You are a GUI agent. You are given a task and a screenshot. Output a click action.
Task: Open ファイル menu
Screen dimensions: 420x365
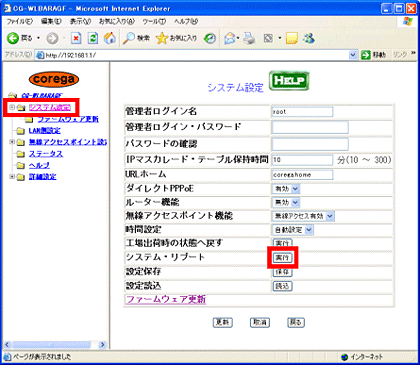tap(20, 22)
